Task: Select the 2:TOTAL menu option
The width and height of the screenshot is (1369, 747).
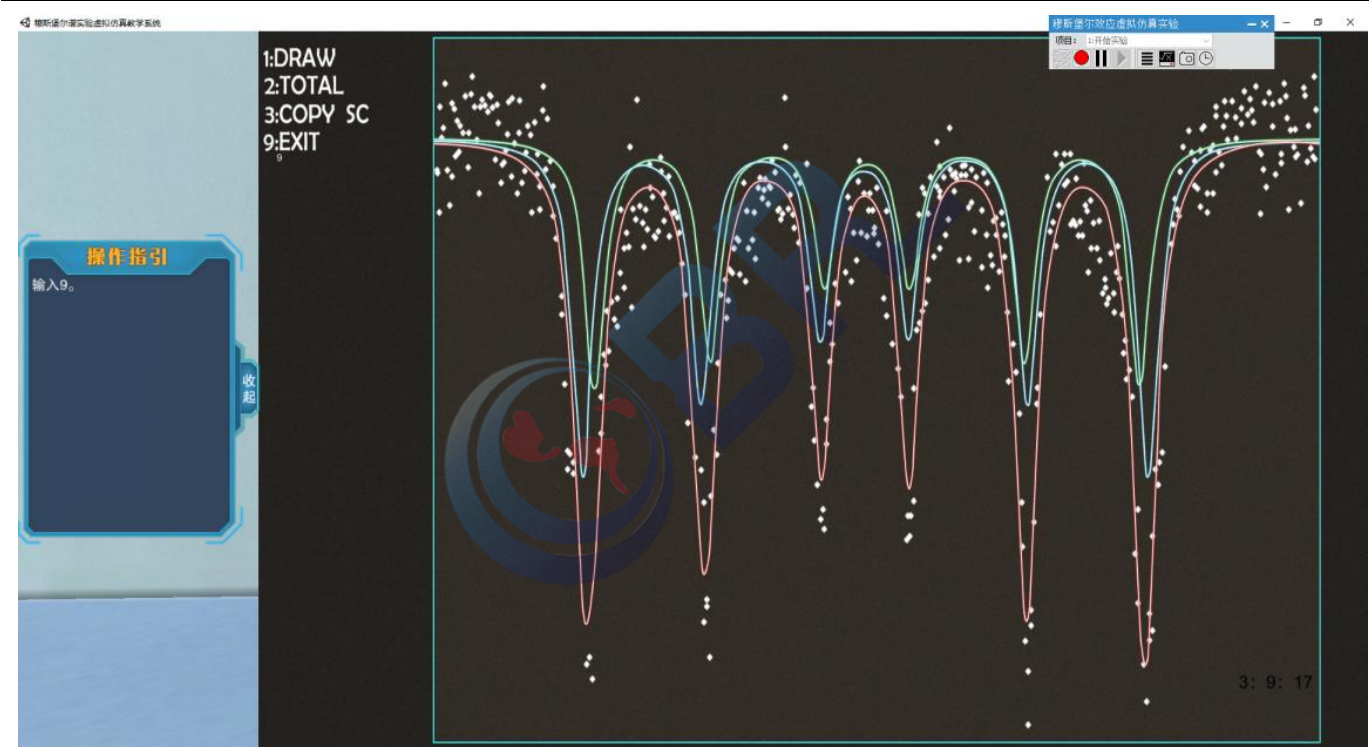Action: click(303, 86)
